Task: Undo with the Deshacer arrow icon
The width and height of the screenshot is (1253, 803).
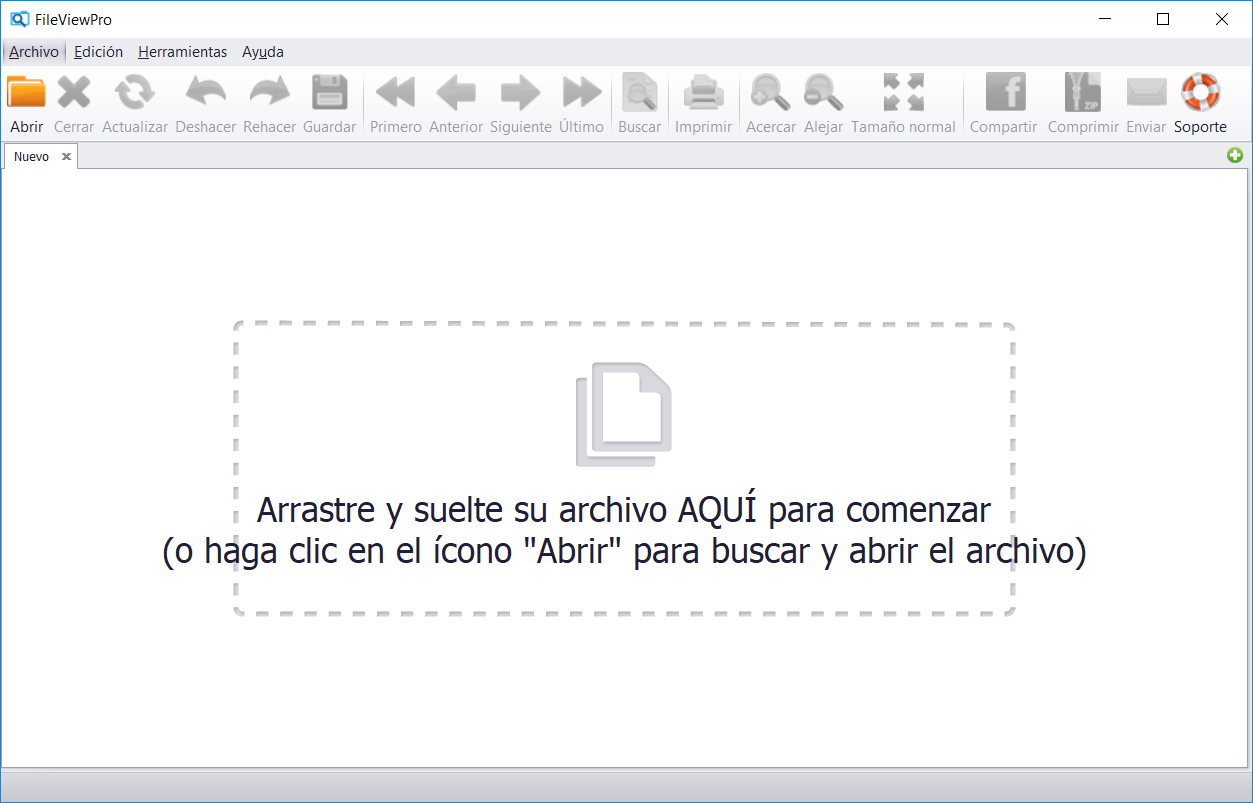Action: click(x=205, y=92)
